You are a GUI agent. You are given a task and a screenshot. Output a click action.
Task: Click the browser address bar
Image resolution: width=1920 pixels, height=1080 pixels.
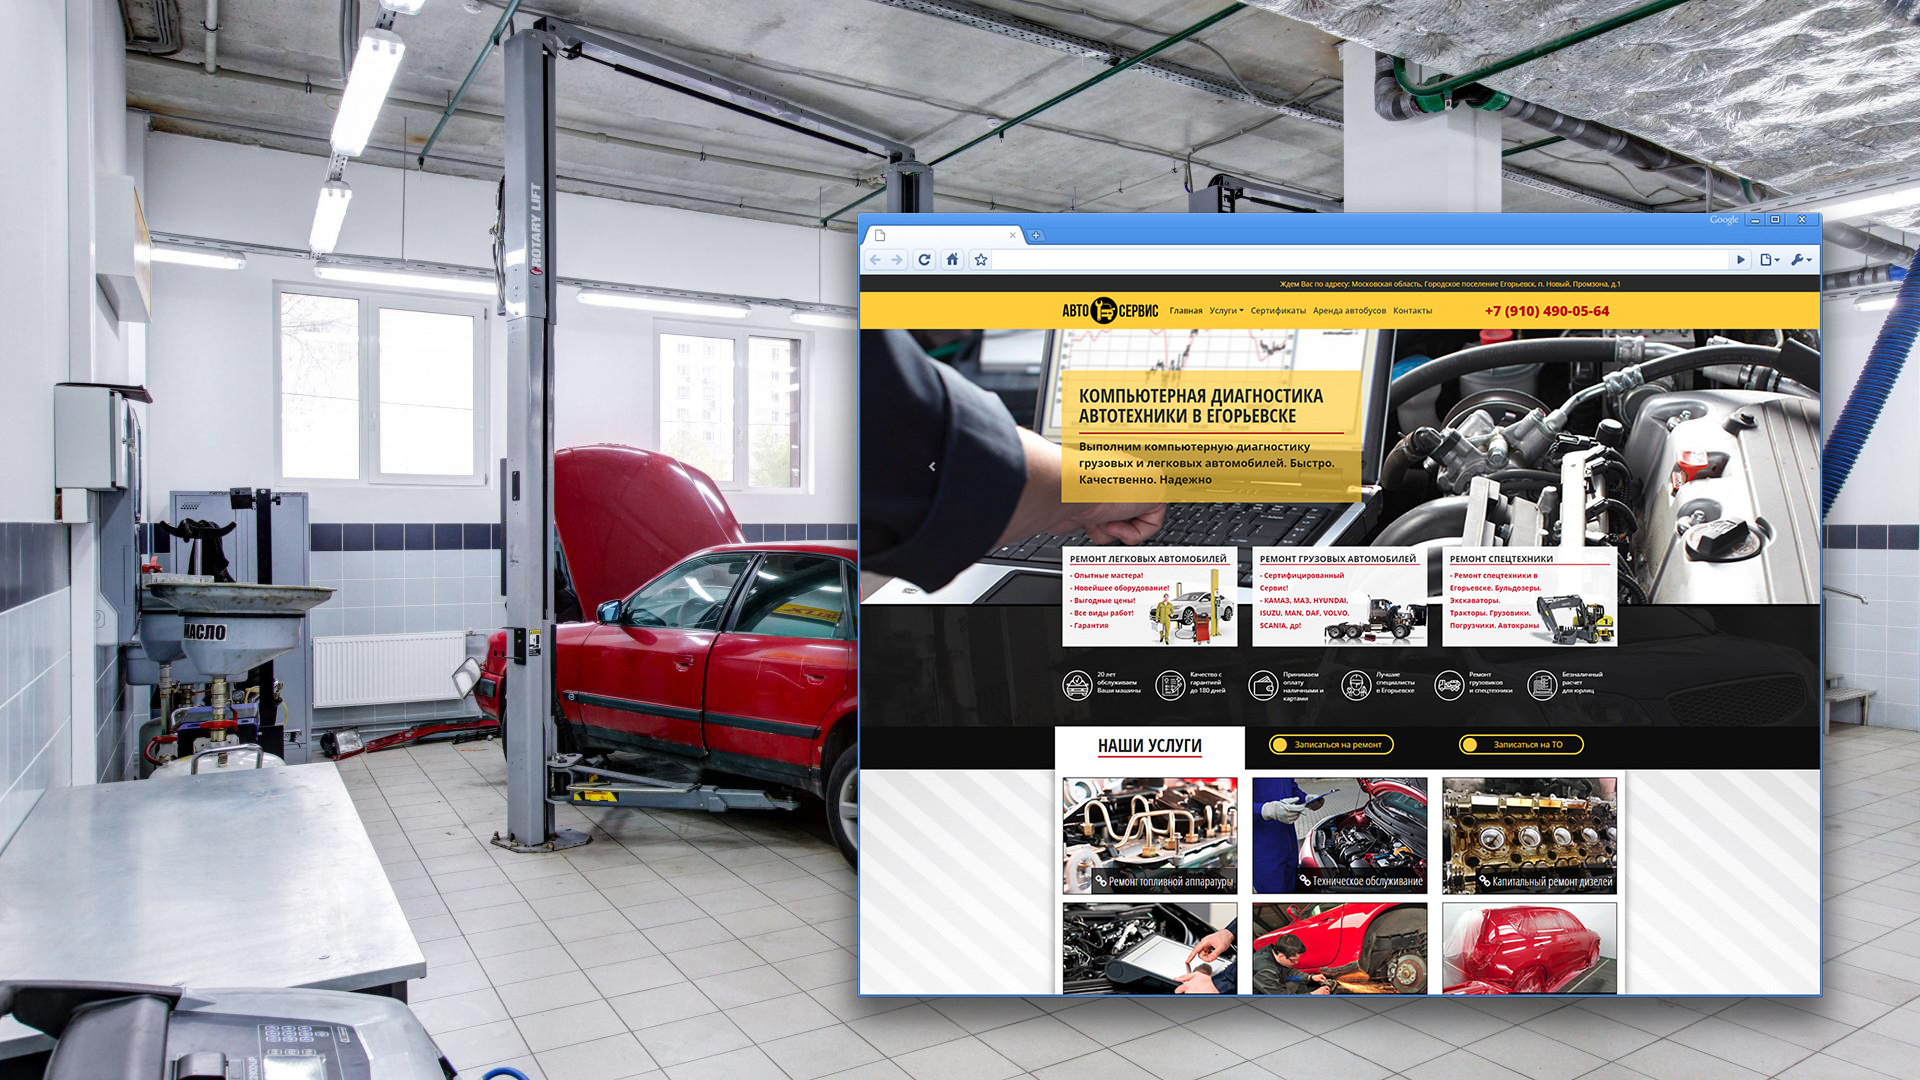(x=1360, y=260)
